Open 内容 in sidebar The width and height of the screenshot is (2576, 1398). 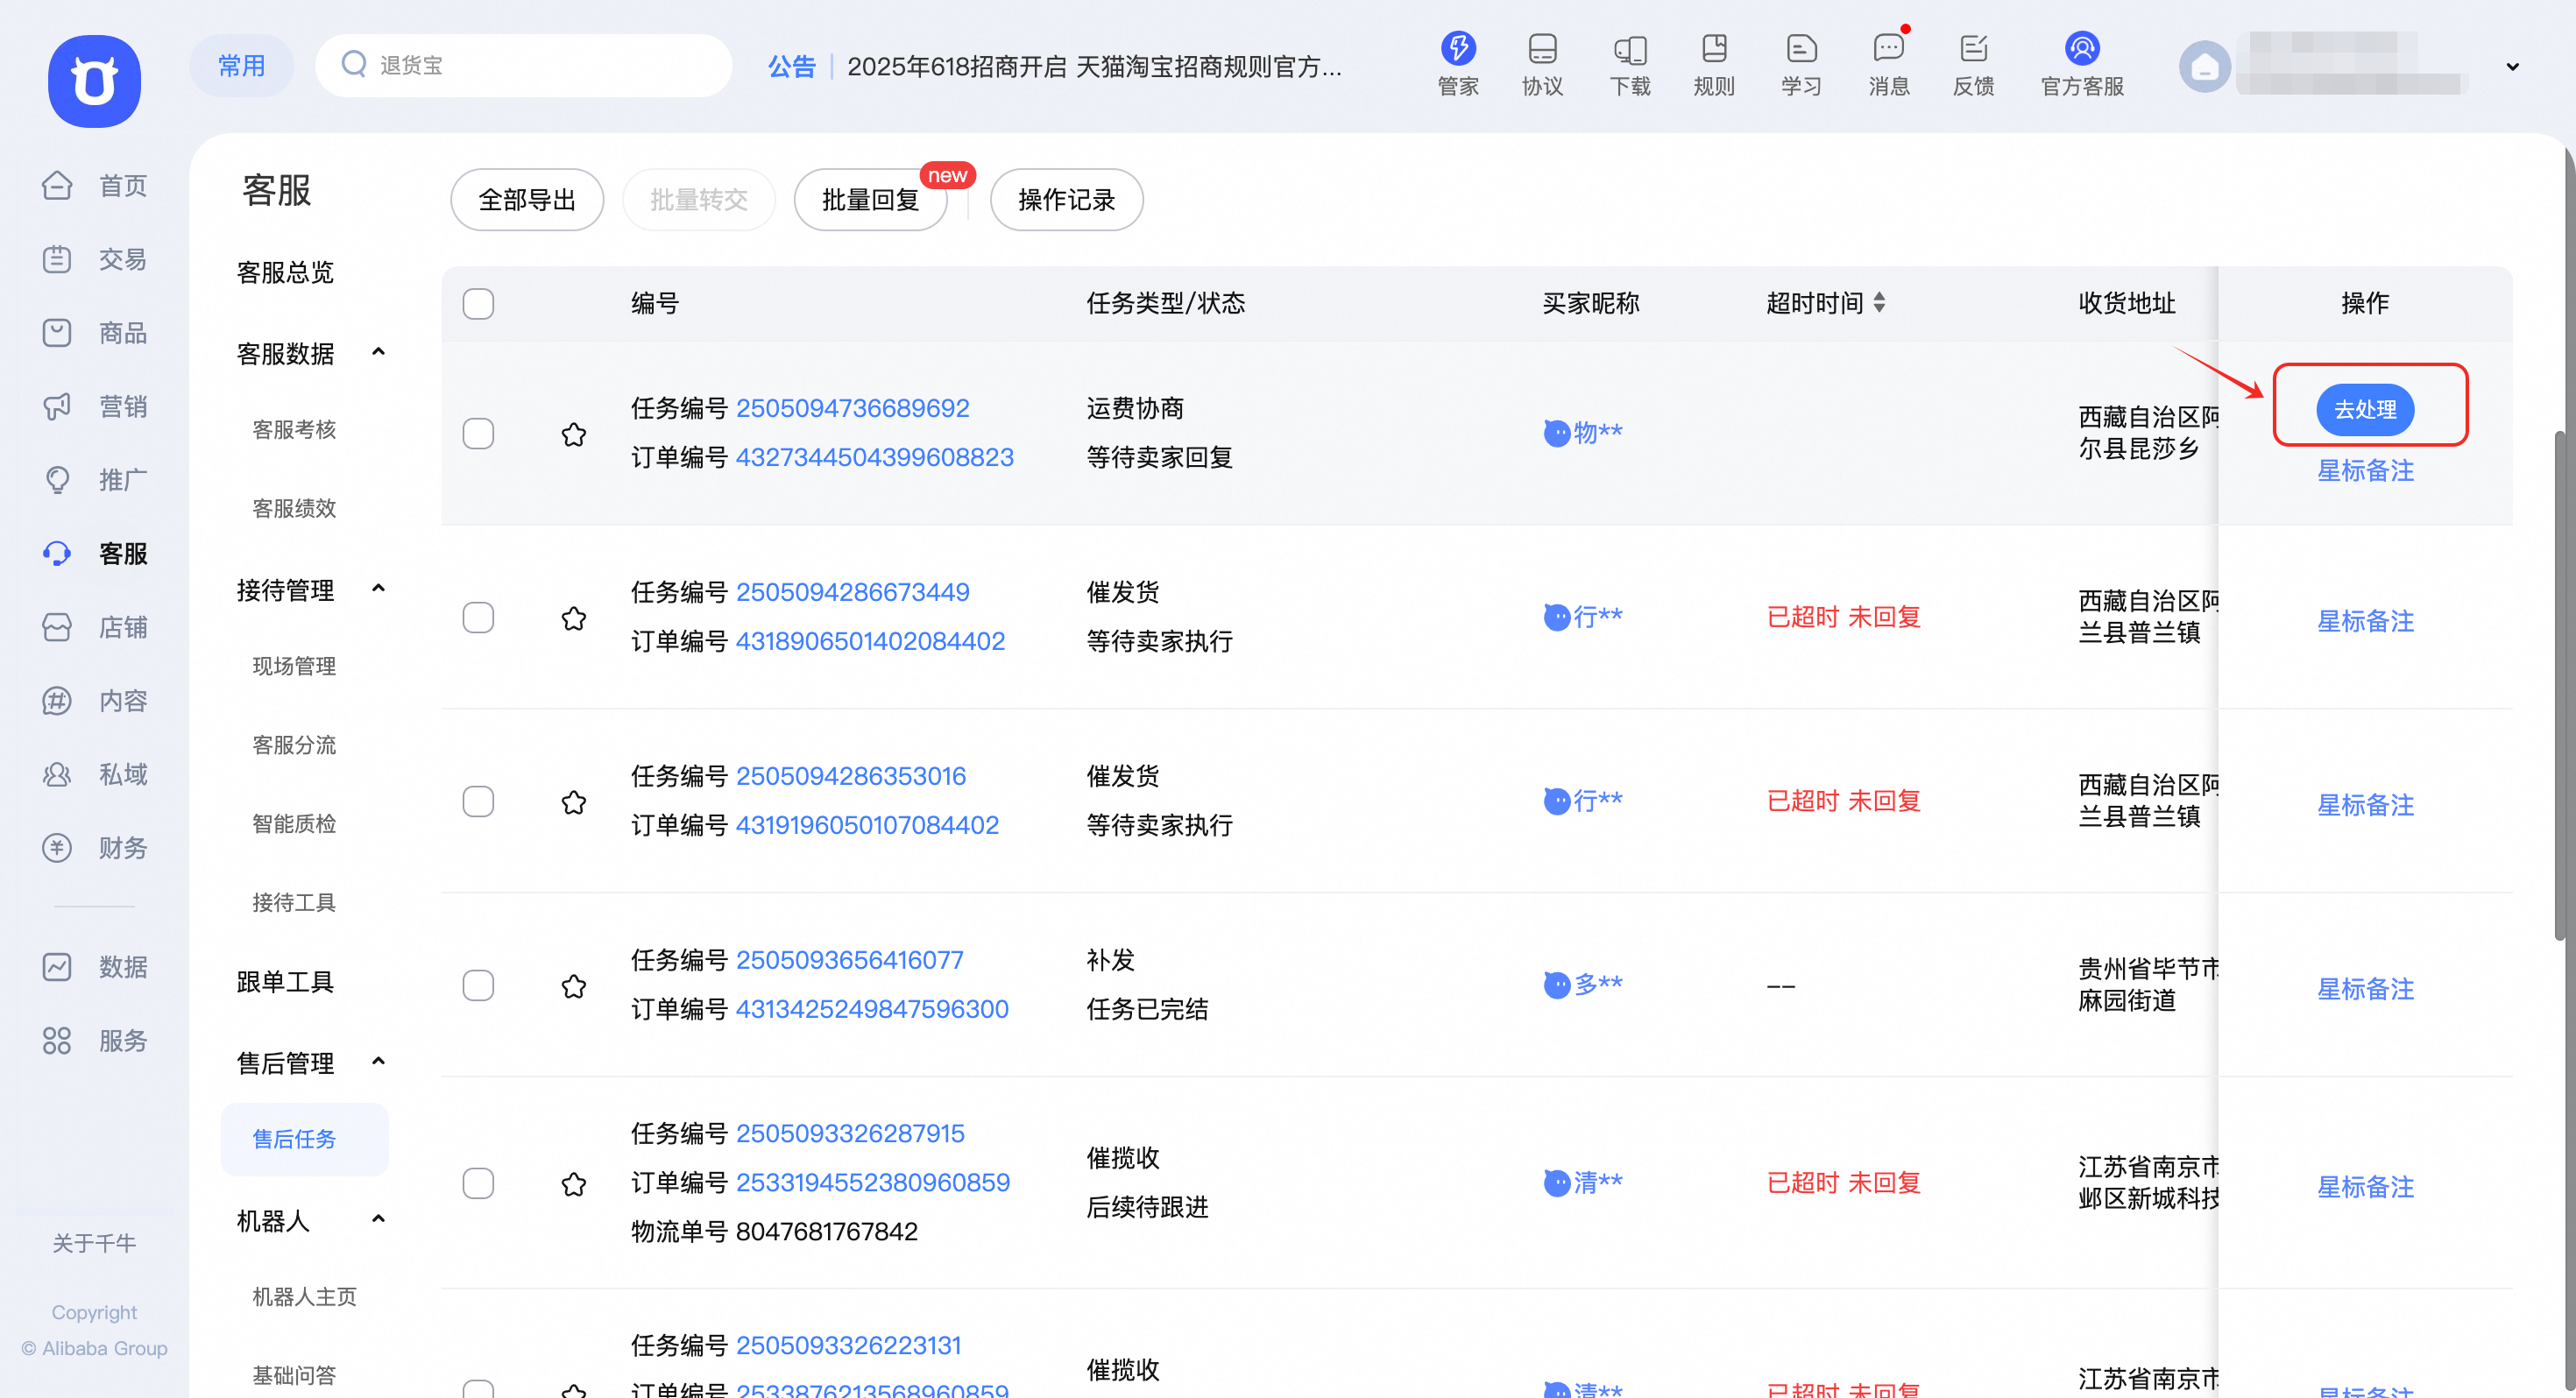tap(95, 701)
